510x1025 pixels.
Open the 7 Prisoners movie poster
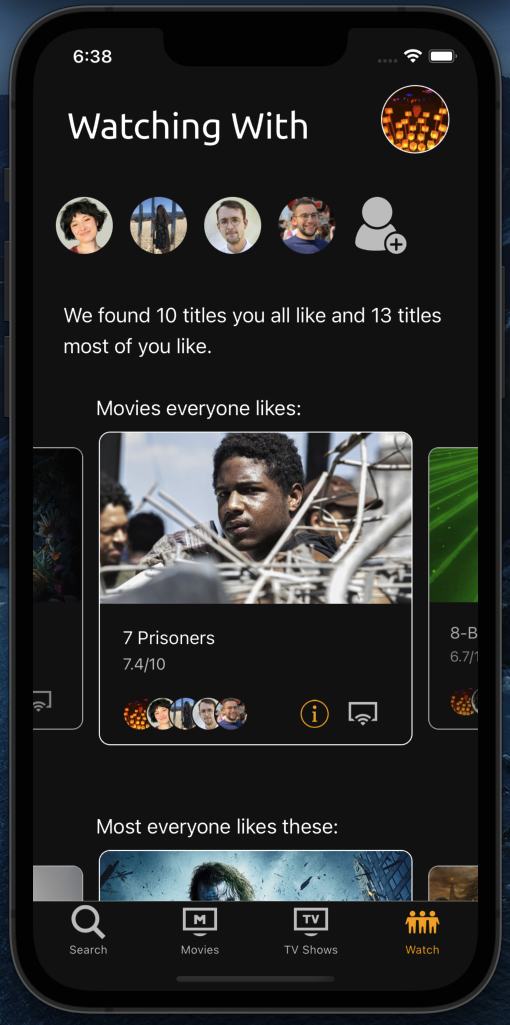point(256,518)
